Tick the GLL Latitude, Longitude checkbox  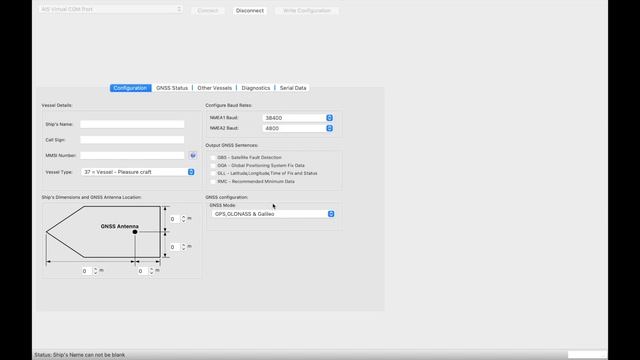[x=213, y=173]
